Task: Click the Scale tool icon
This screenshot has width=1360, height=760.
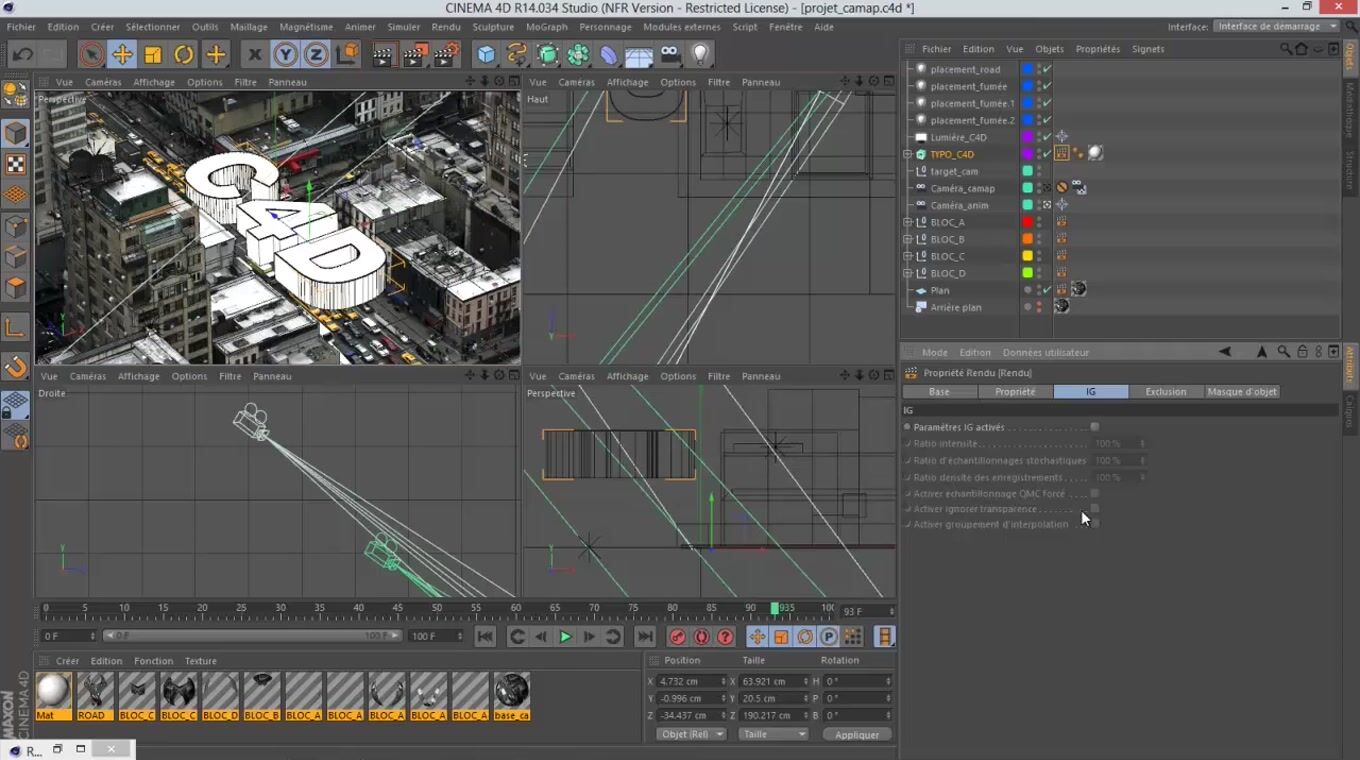Action: pos(153,54)
